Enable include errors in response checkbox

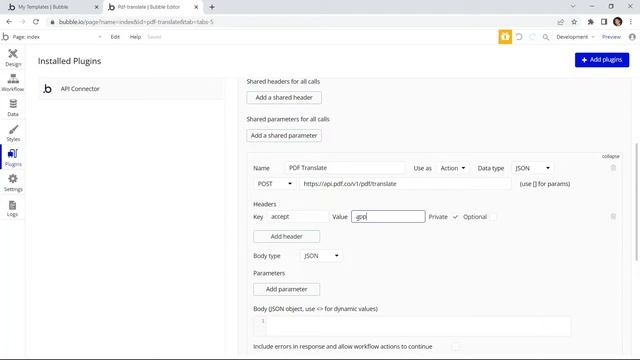point(455,347)
